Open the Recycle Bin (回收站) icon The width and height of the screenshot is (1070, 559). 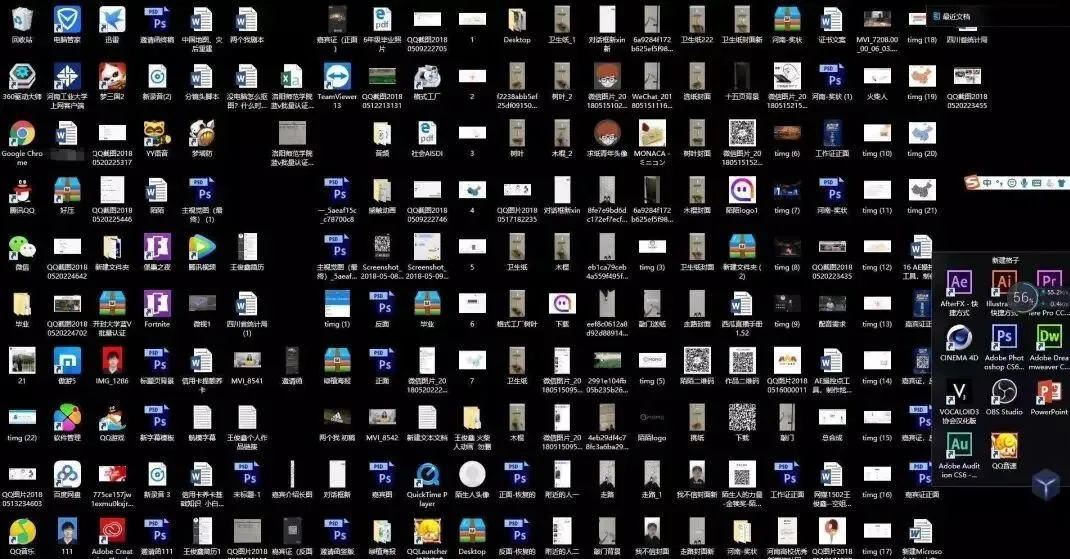[22, 20]
